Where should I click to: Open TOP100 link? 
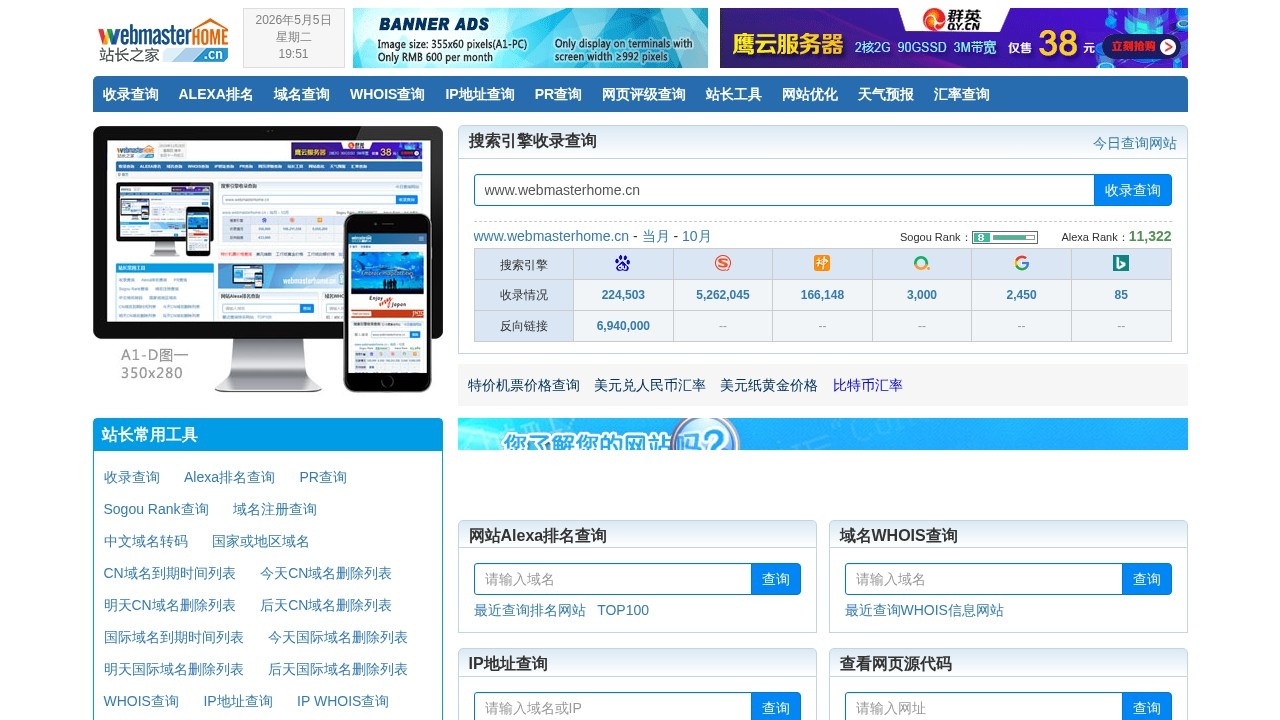click(x=623, y=610)
